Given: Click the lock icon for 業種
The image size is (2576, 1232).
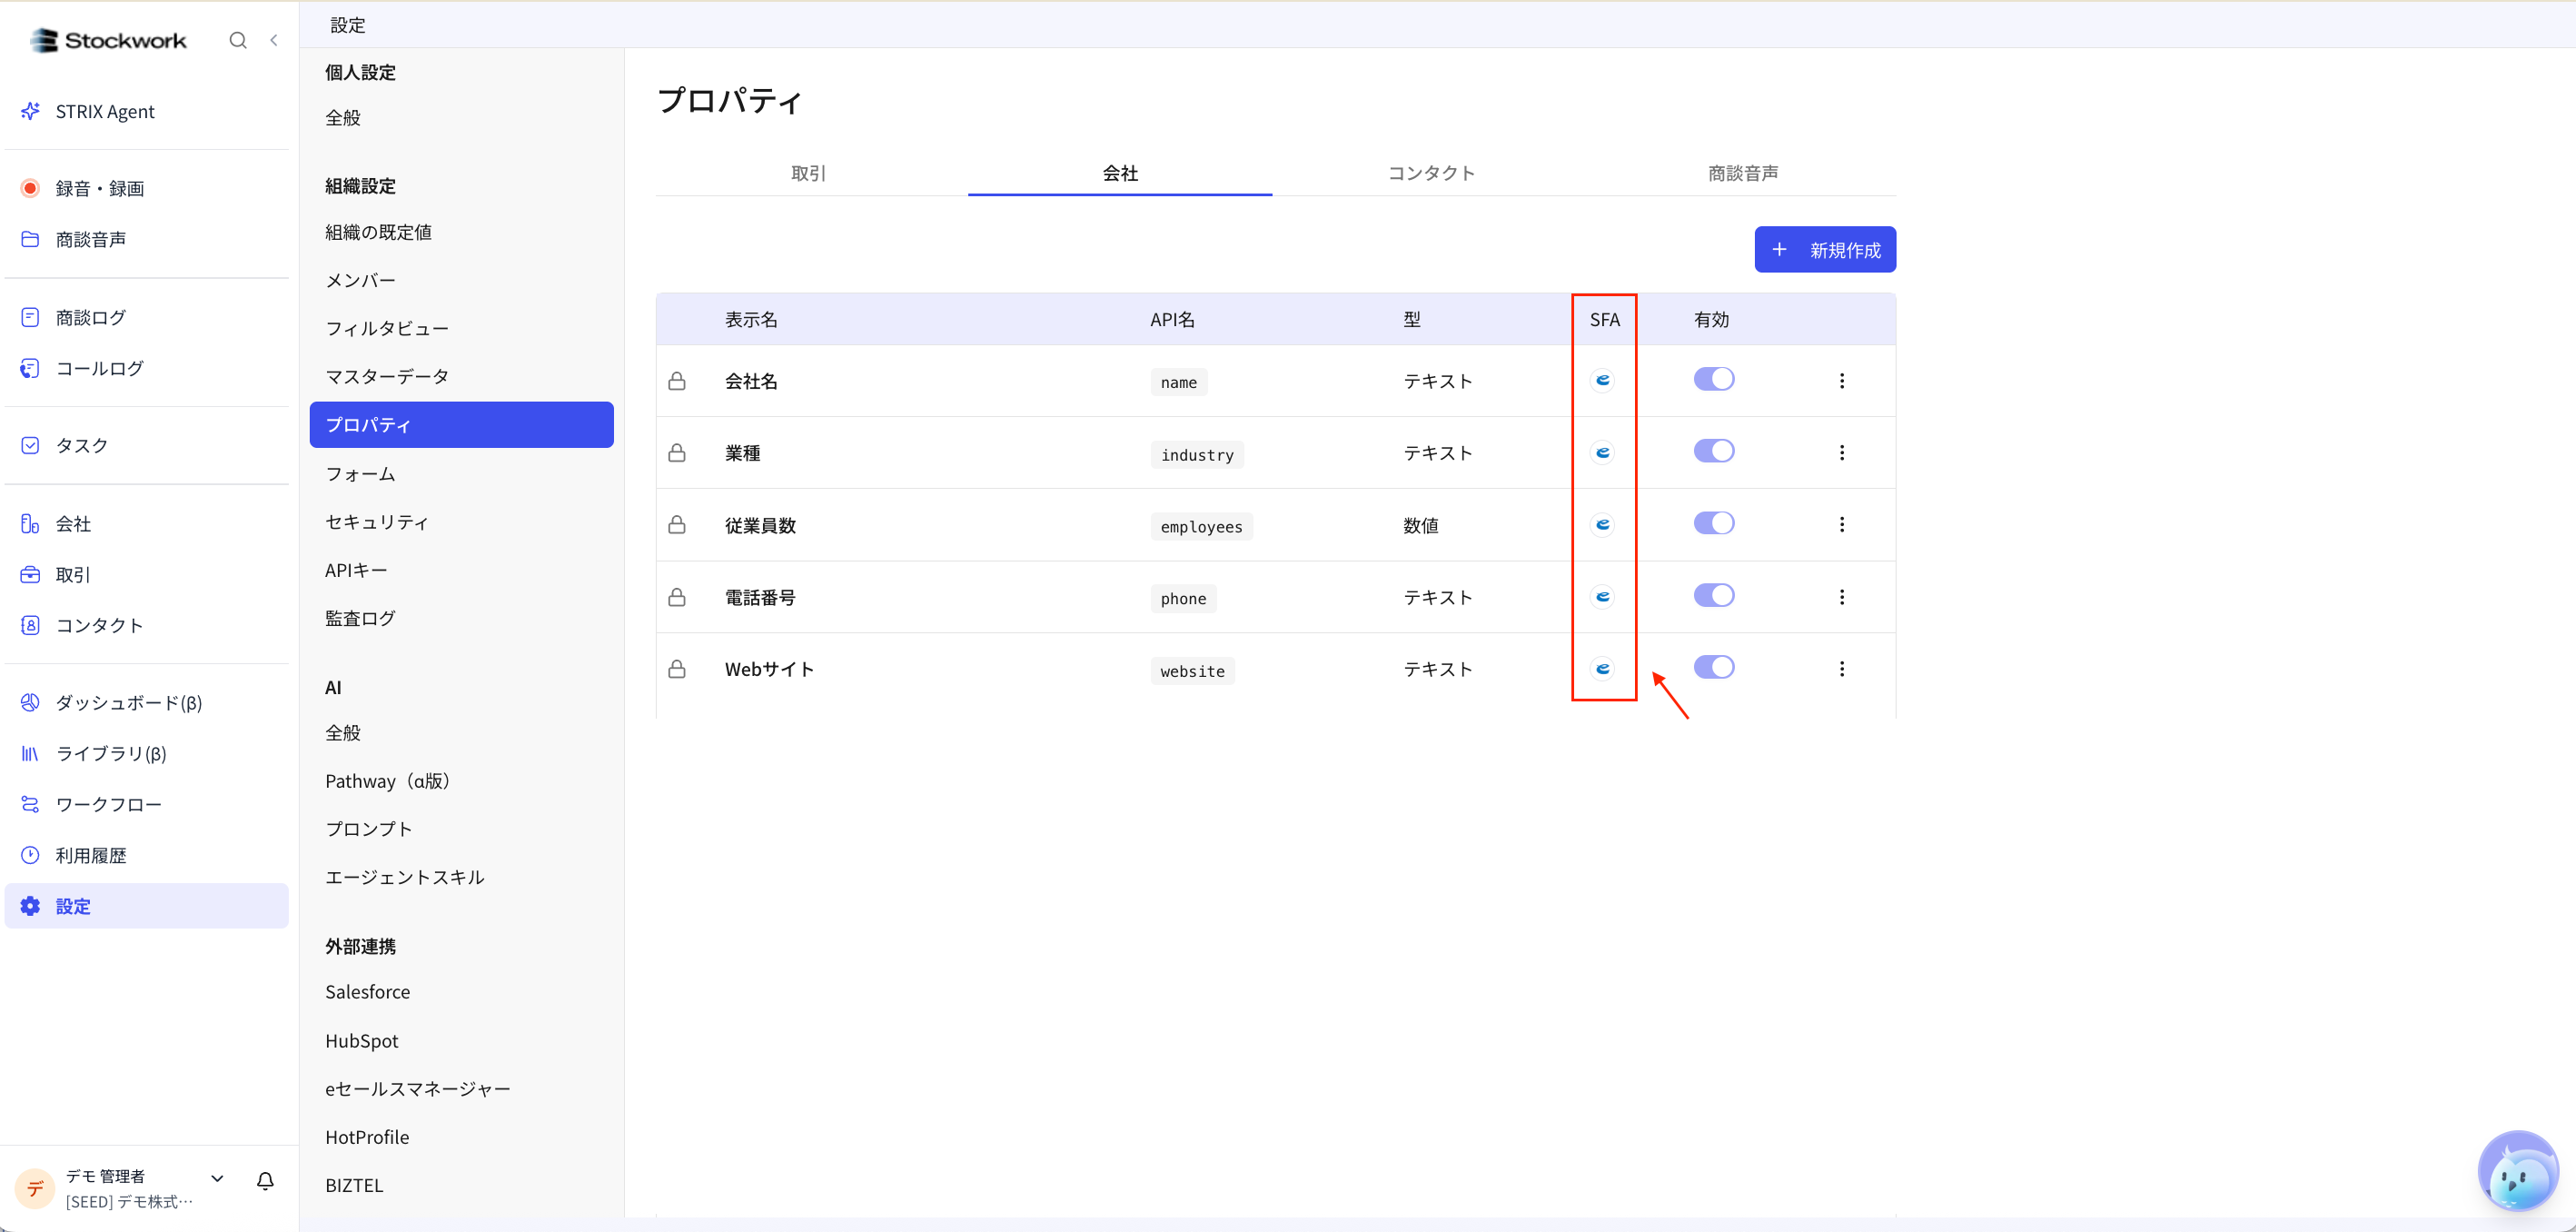Looking at the screenshot, I should coord(677,453).
